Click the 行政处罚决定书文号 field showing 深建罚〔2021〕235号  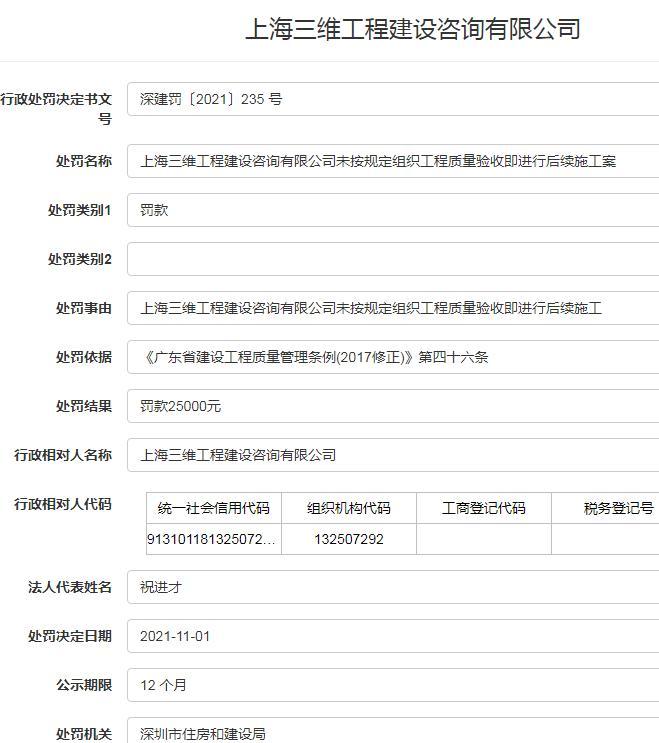[393, 99]
